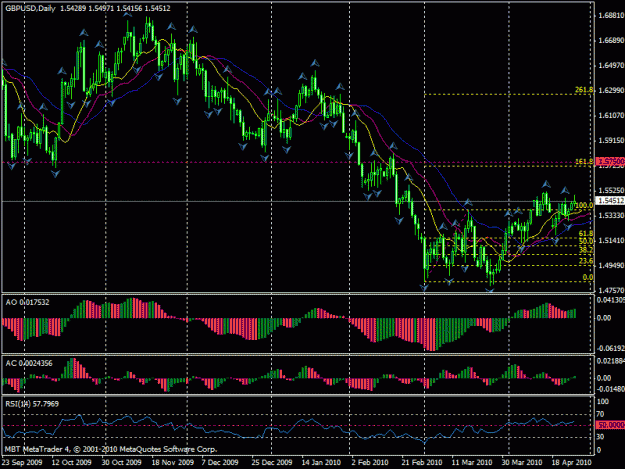Select the Fibonacci 23.6 level label
Viewport: 625px width, 469px height.
click(x=586, y=261)
